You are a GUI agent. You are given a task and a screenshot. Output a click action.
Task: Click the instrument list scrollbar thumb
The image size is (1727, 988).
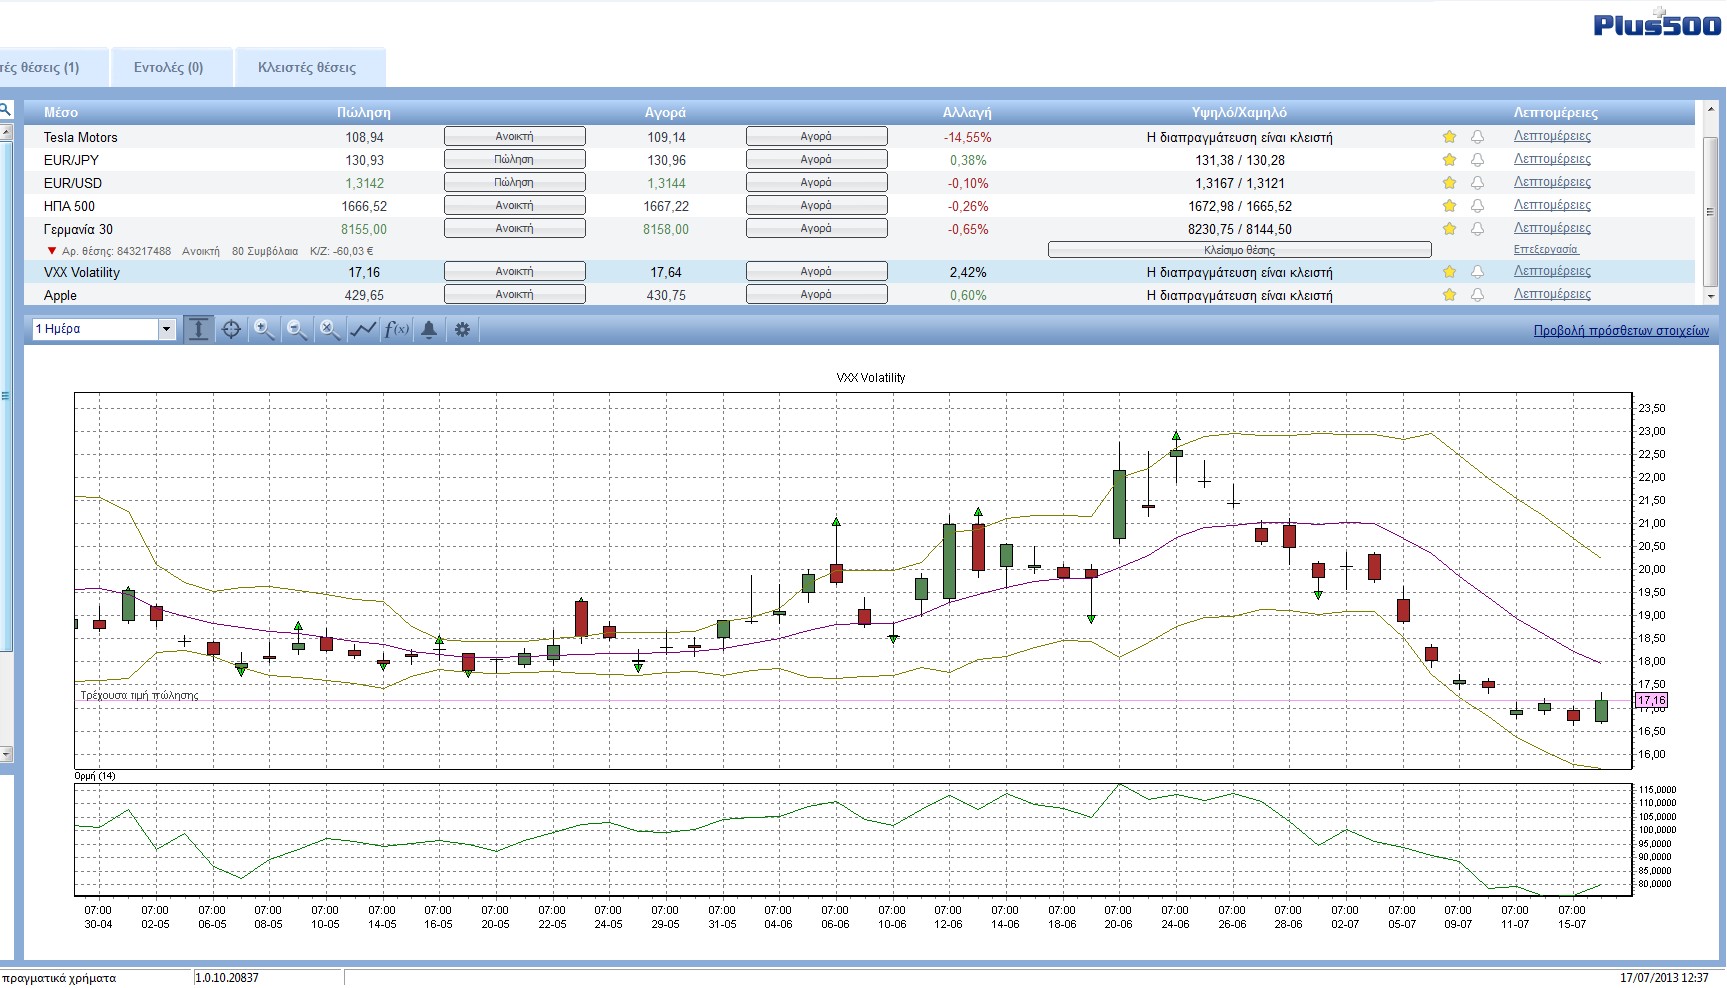[x=1710, y=212]
